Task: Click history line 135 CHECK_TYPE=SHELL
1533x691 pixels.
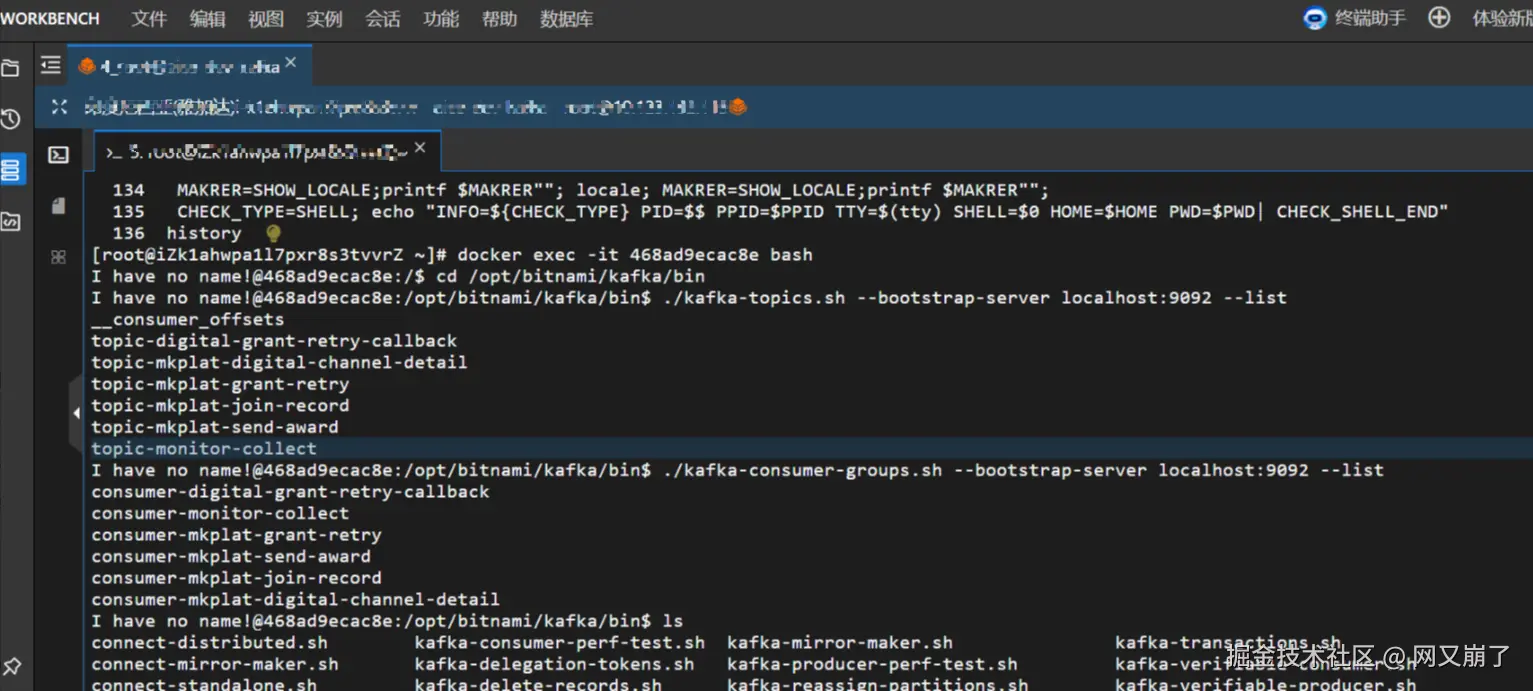Action: point(781,212)
